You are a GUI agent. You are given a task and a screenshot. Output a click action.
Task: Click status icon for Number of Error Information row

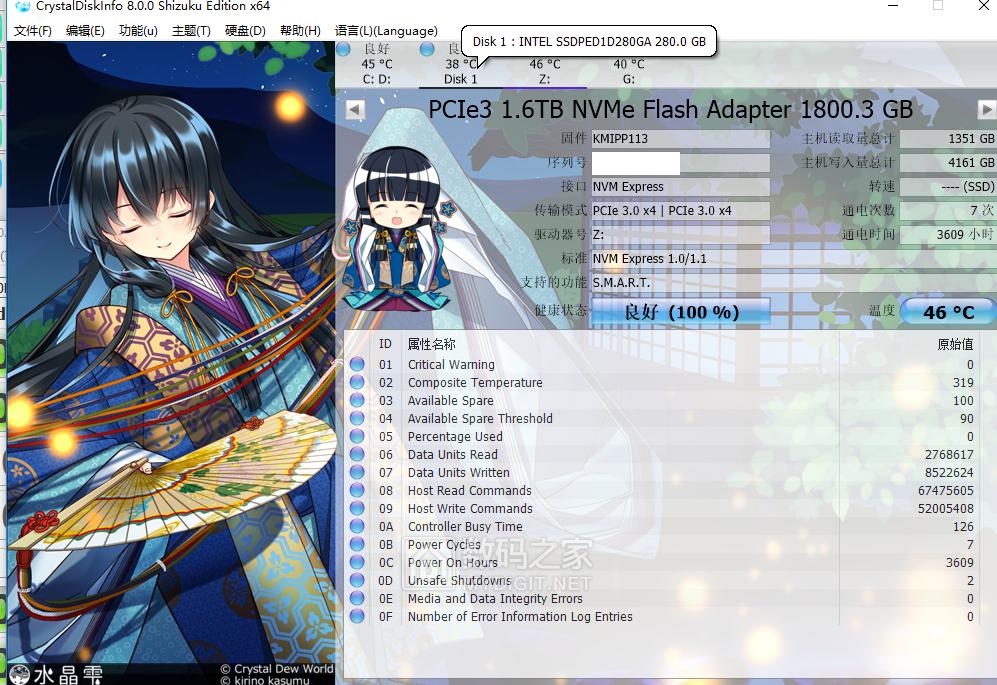[x=357, y=616]
